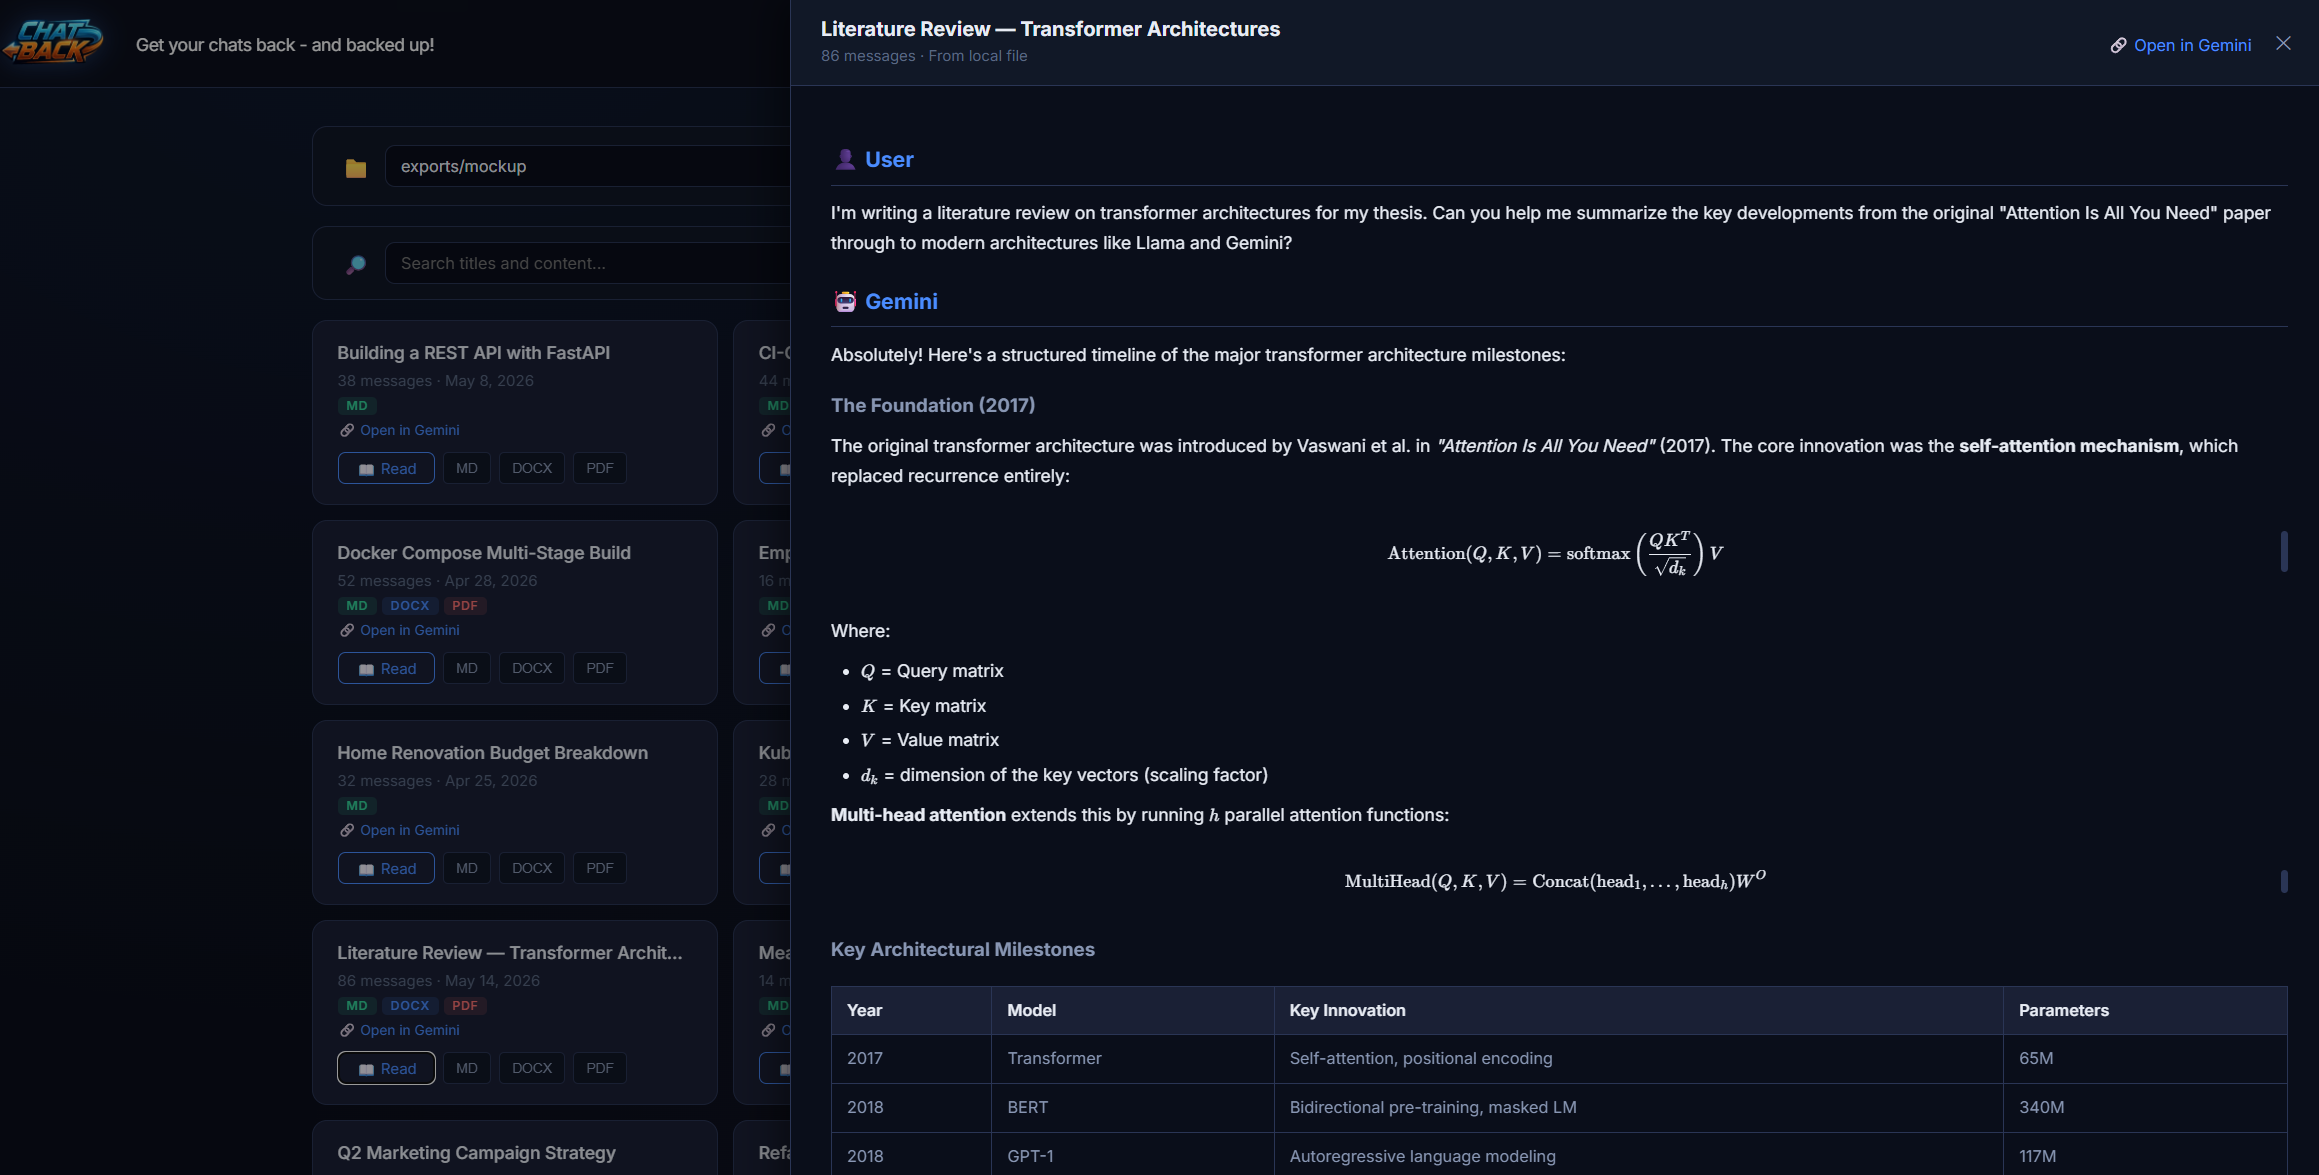Export Home Renovation chat as PDF

(600, 868)
